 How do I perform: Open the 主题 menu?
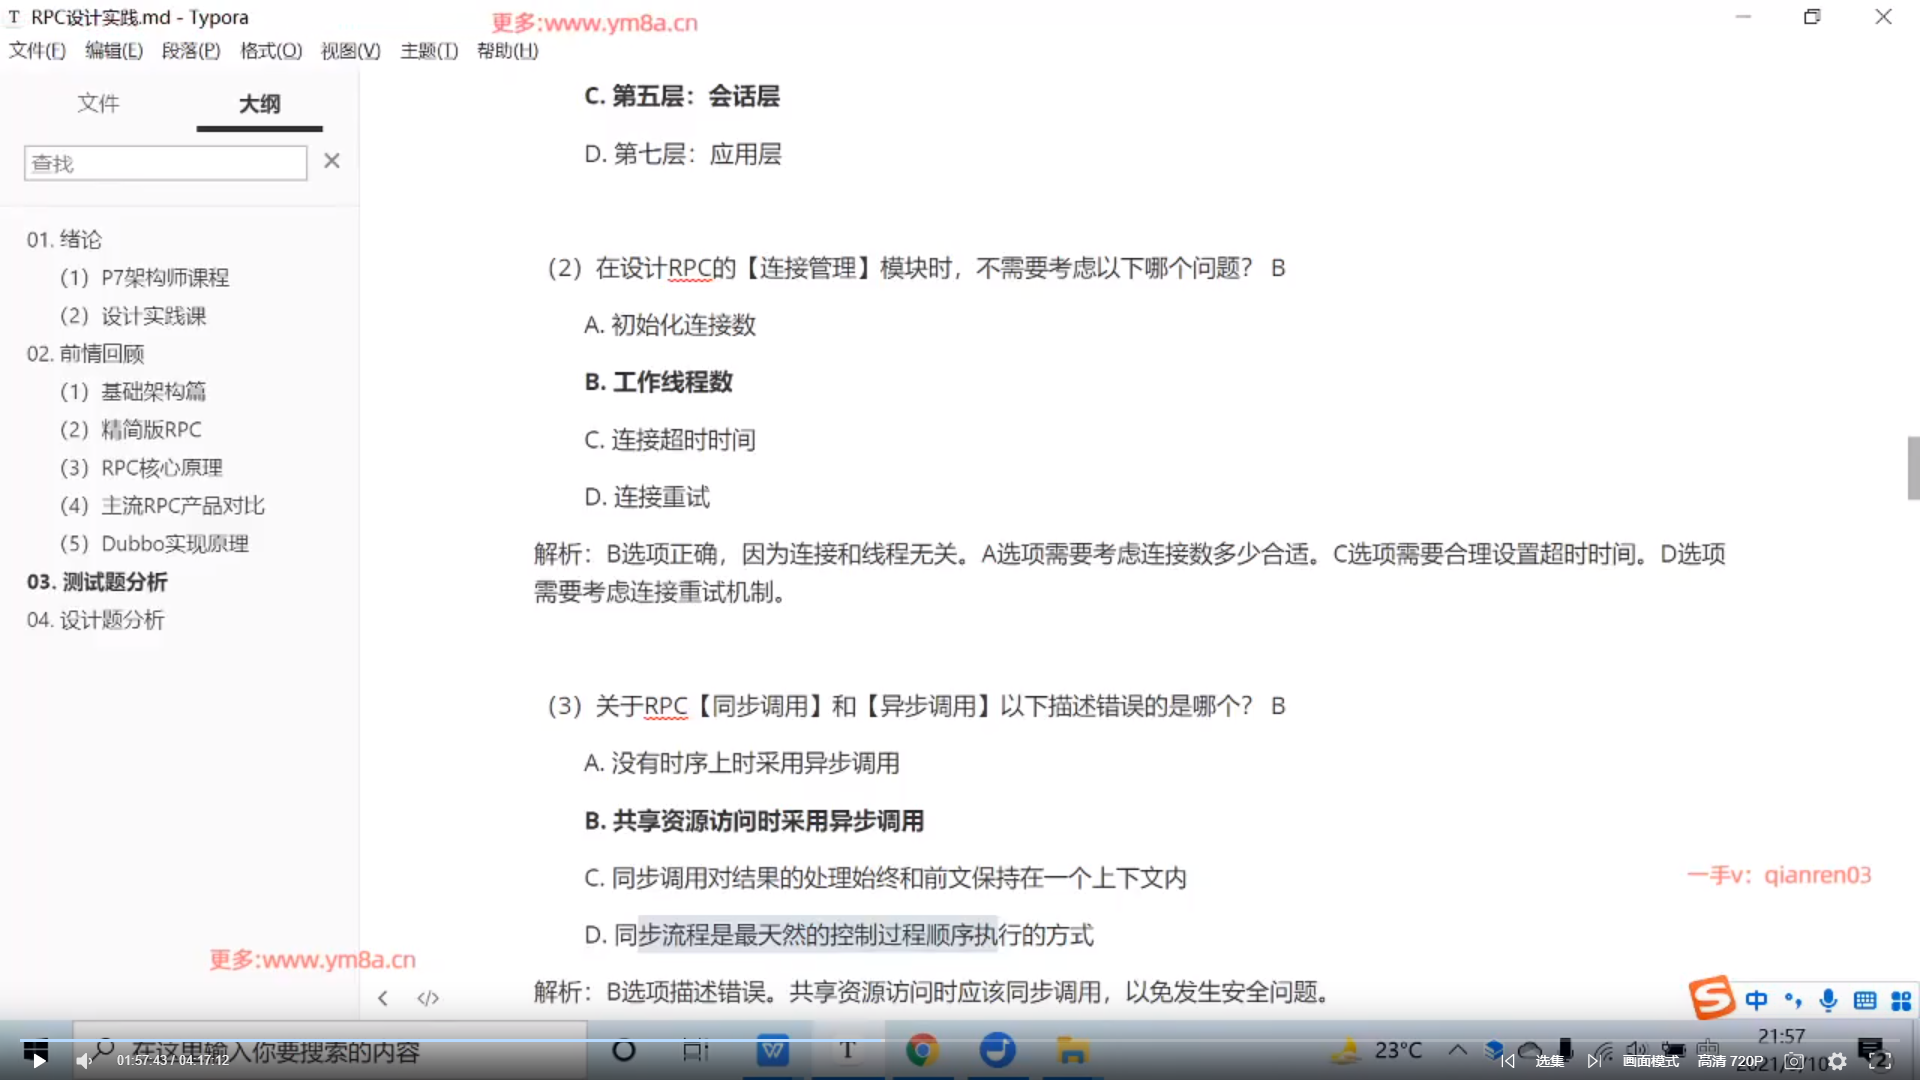429,51
